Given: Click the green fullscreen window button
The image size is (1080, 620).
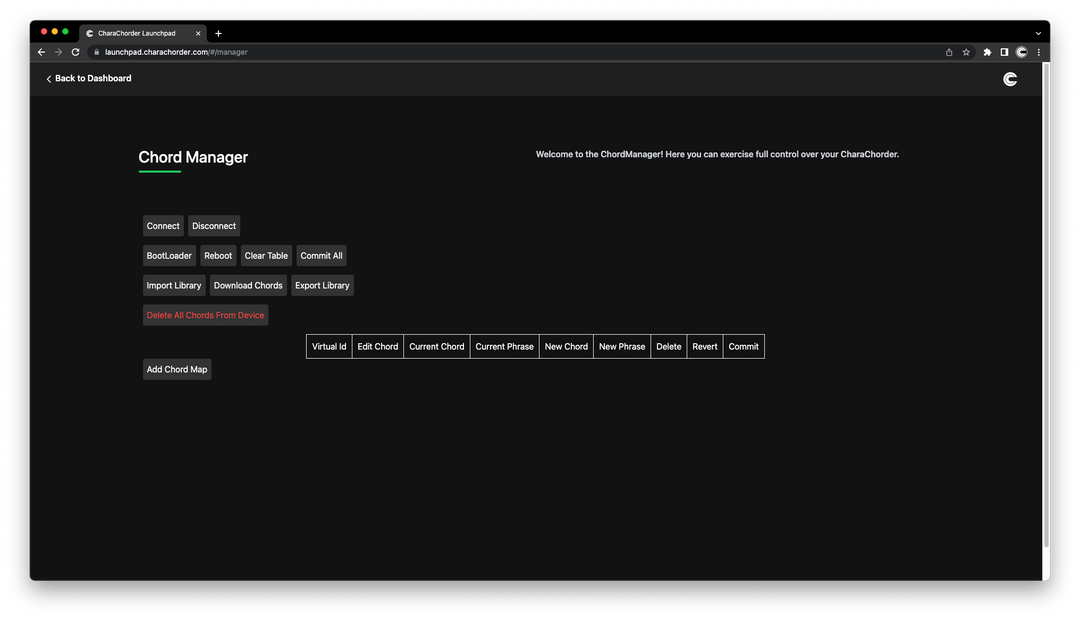Looking at the screenshot, I should (x=65, y=32).
